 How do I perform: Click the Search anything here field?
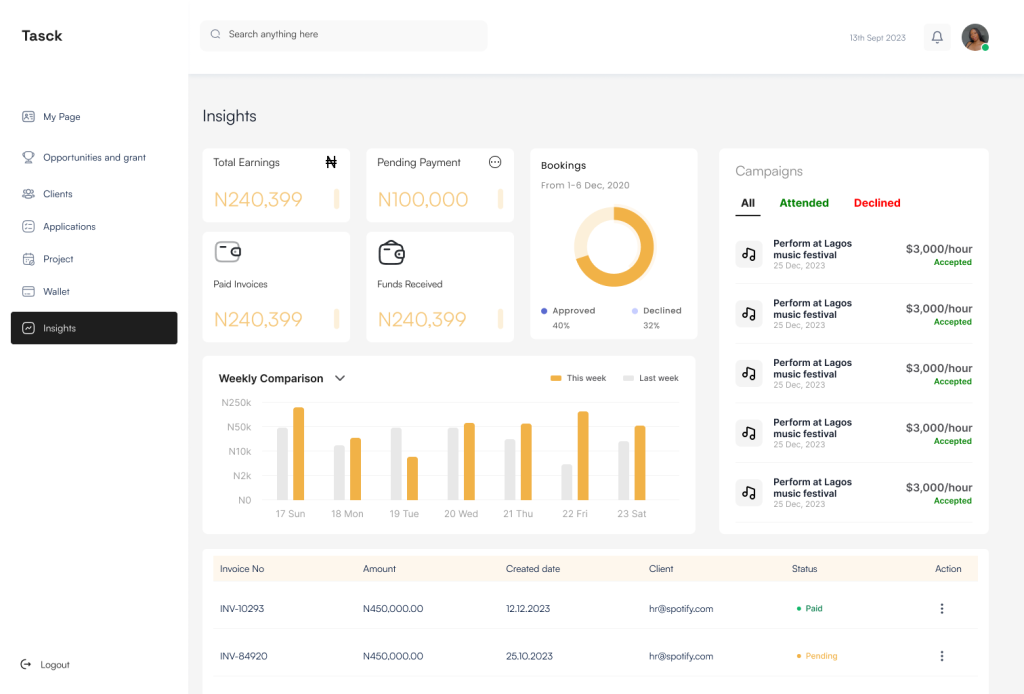[x=343, y=35]
